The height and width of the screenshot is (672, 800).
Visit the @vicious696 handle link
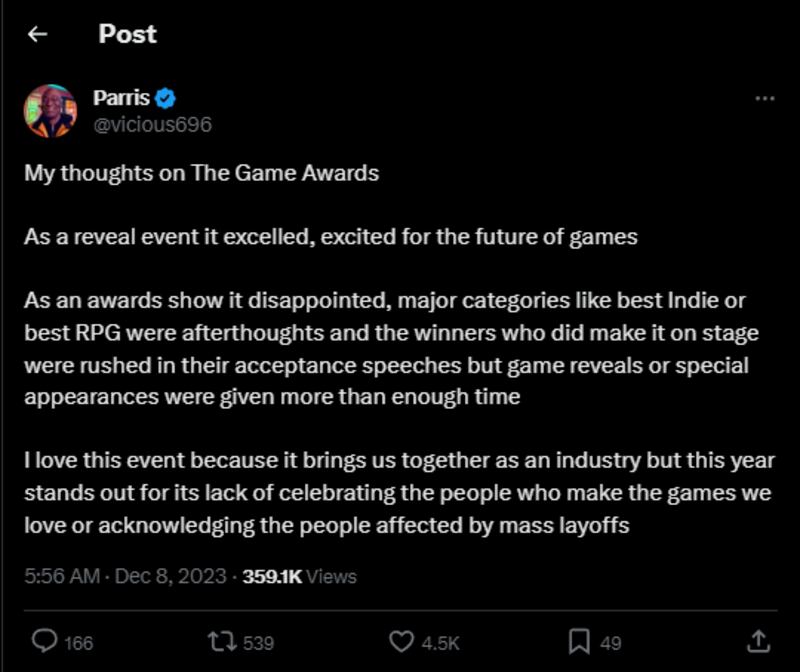tap(152, 125)
